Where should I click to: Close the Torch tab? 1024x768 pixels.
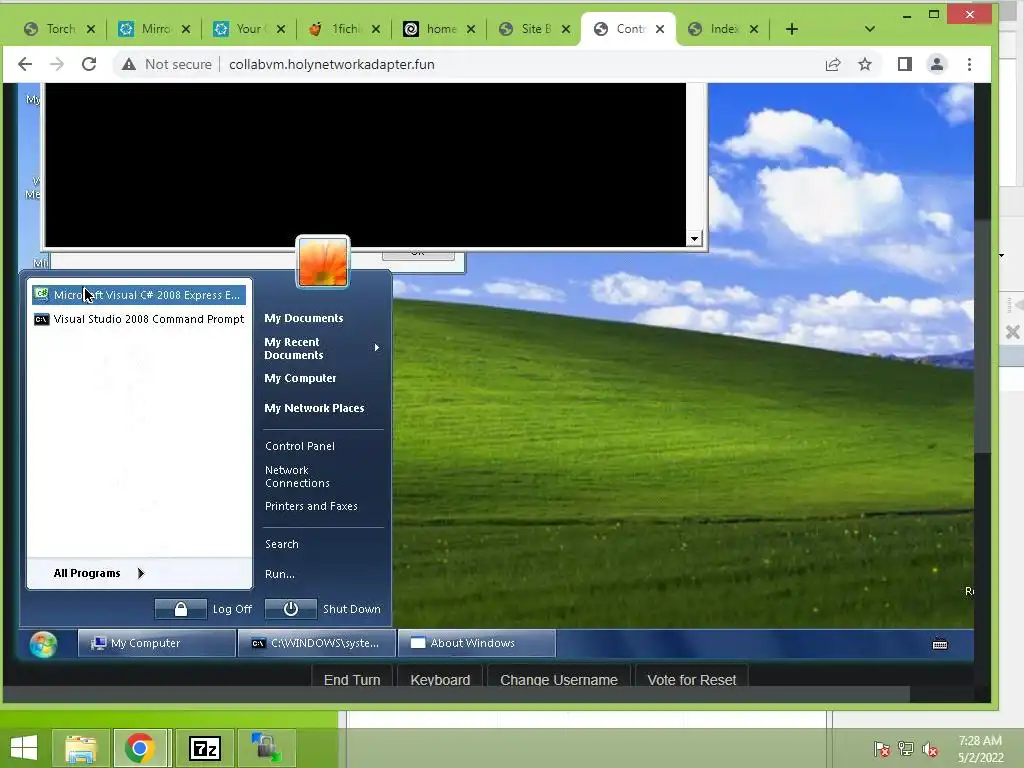(x=91, y=29)
